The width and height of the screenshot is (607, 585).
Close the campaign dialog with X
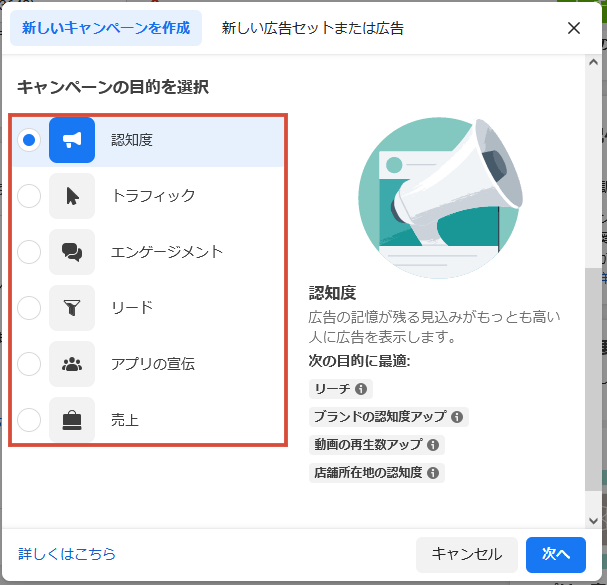tap(574, 28)
